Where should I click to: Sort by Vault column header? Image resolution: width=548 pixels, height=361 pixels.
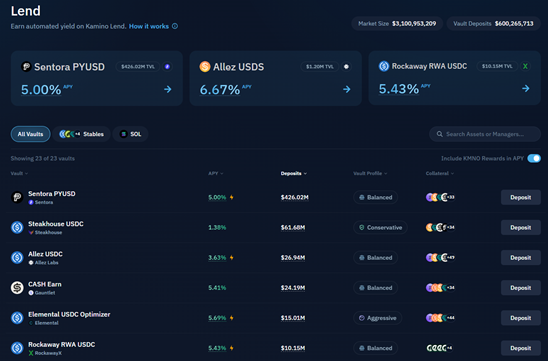19,173
